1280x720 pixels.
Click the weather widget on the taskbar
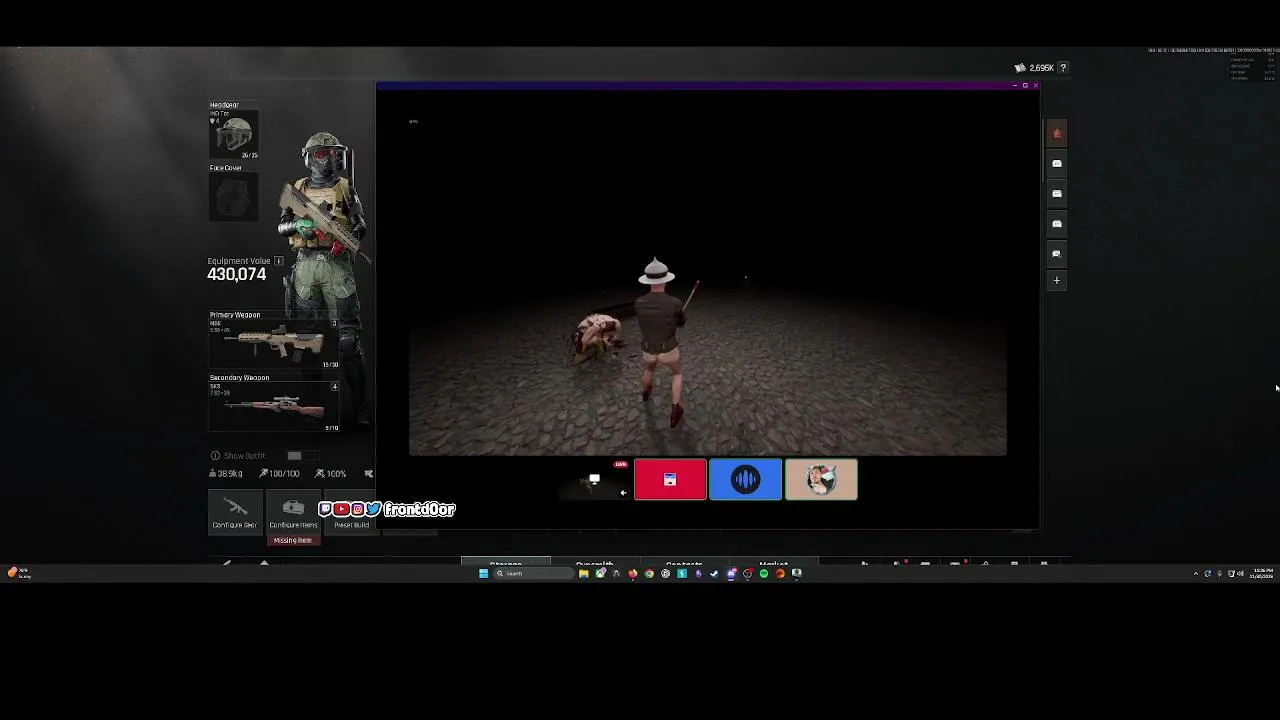[x=19, y=573]
